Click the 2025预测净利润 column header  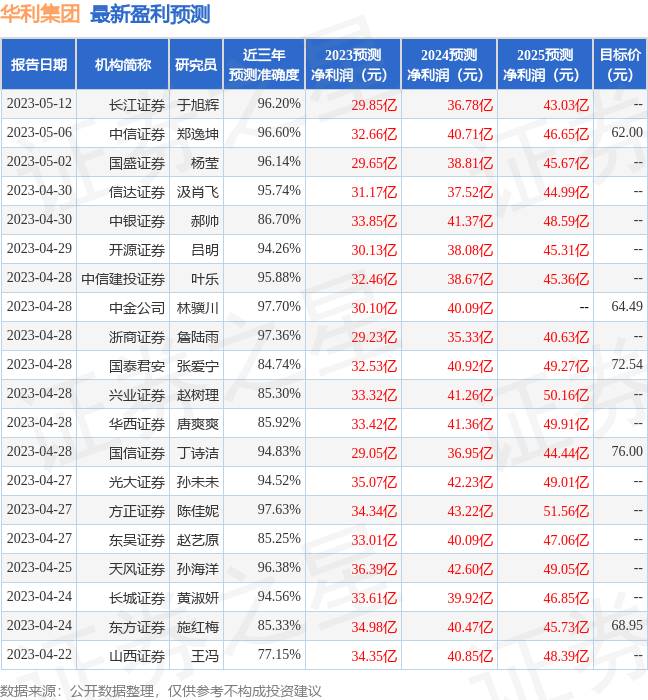tap(545, 64)
